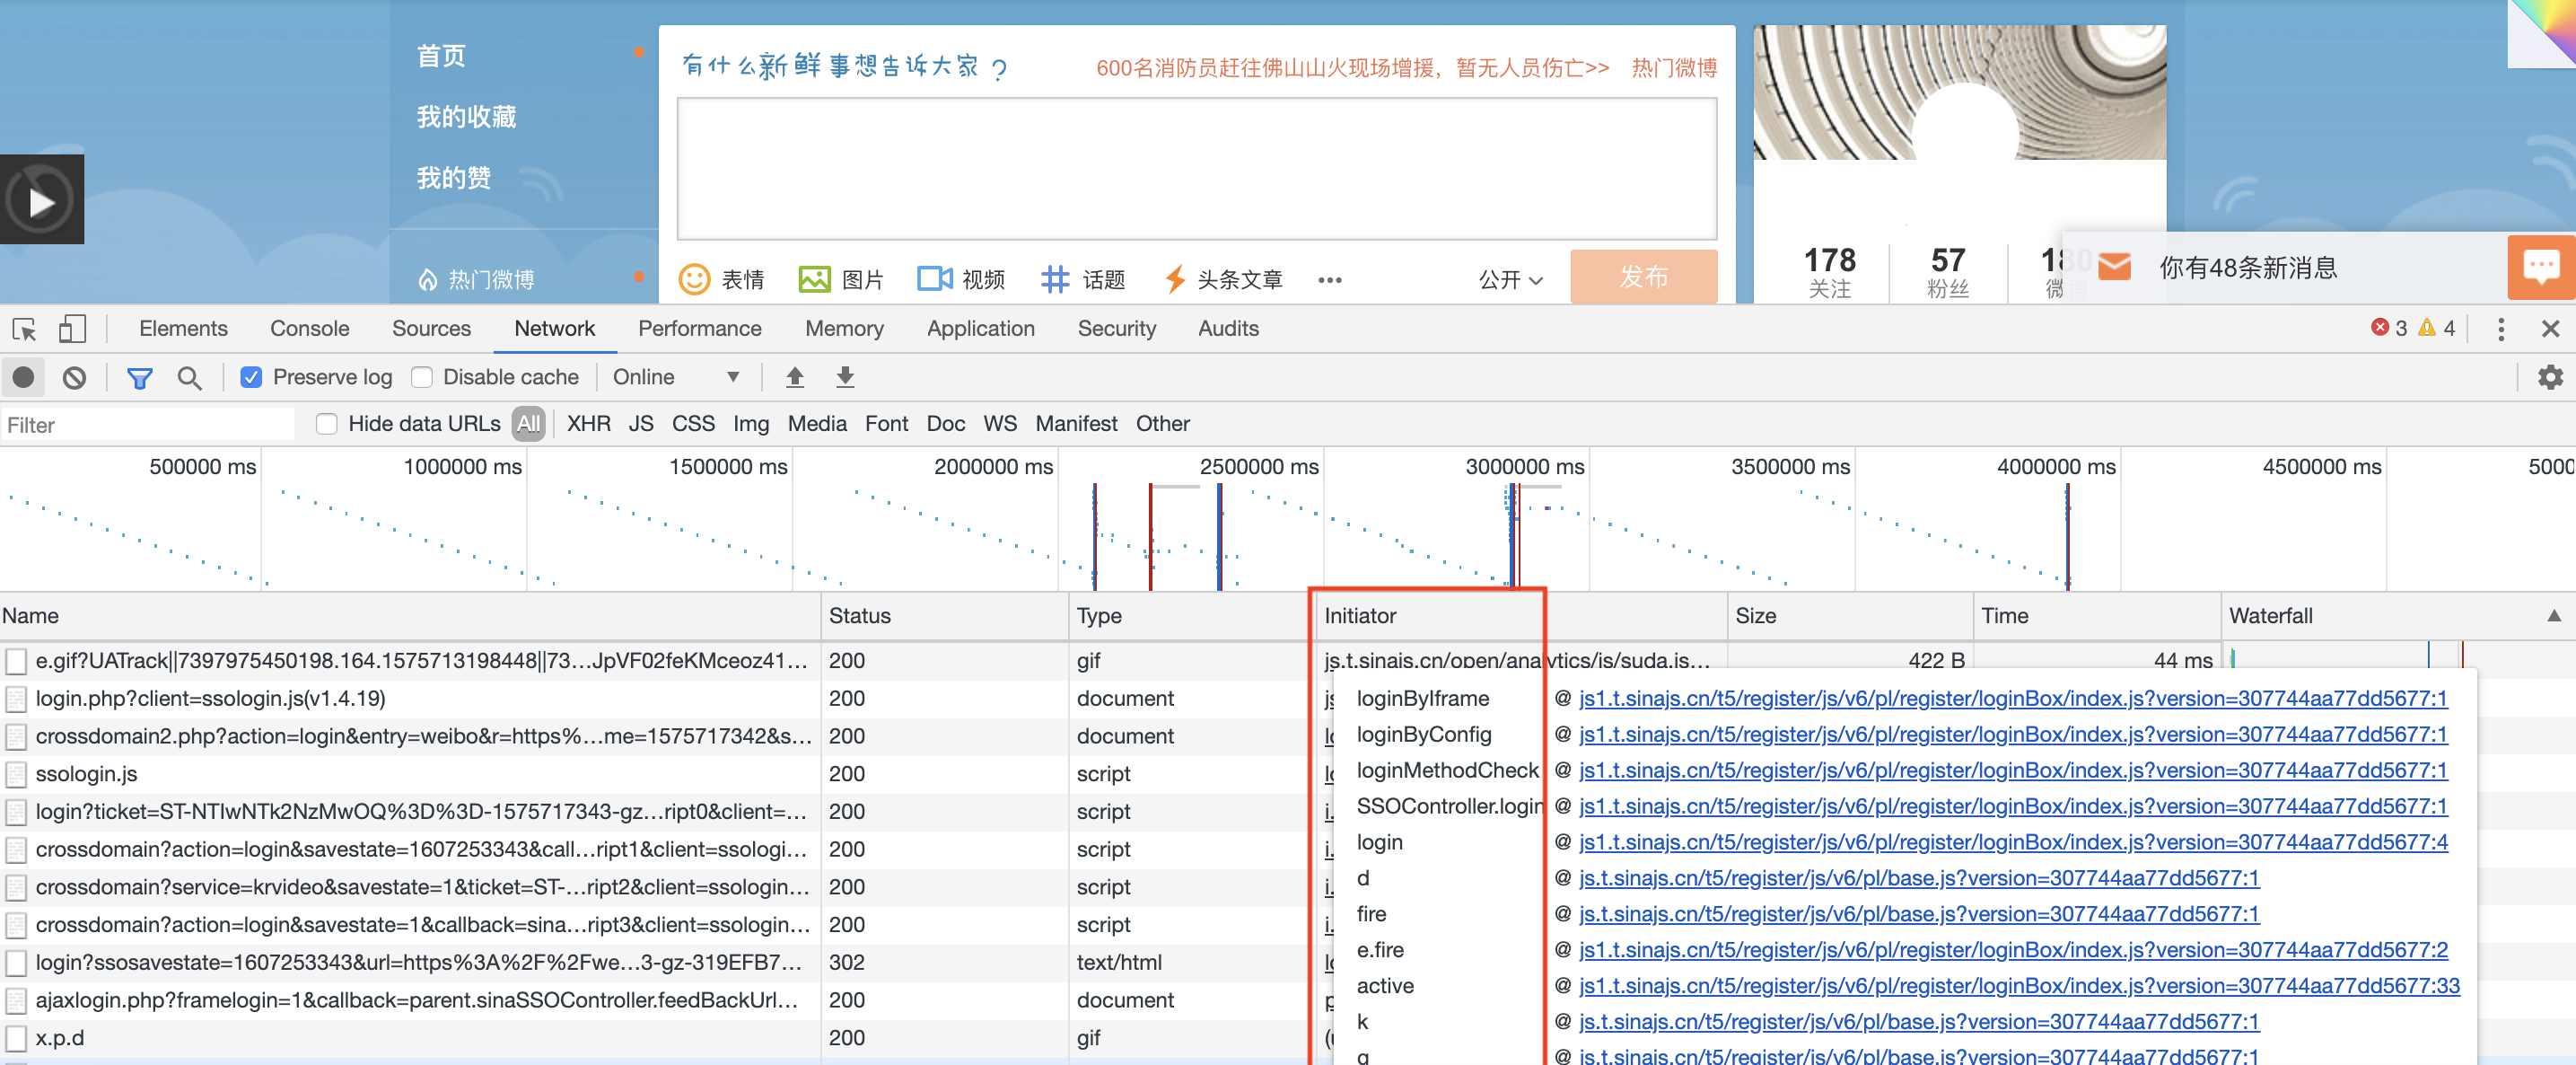Toggle device toolbar icon
Screen dimensions: 2576x1065
pyautogui.click(x=72, y=329)
